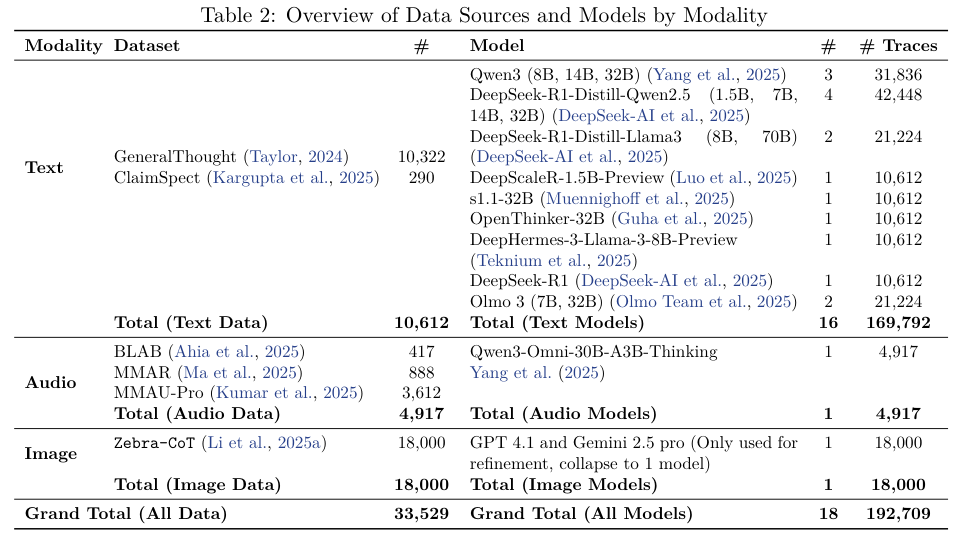This screenshot has width=954, height=534.
Task: Click the 'DeepScaleR-1.5B-Preview' model name
Action: tap(566, 178)
